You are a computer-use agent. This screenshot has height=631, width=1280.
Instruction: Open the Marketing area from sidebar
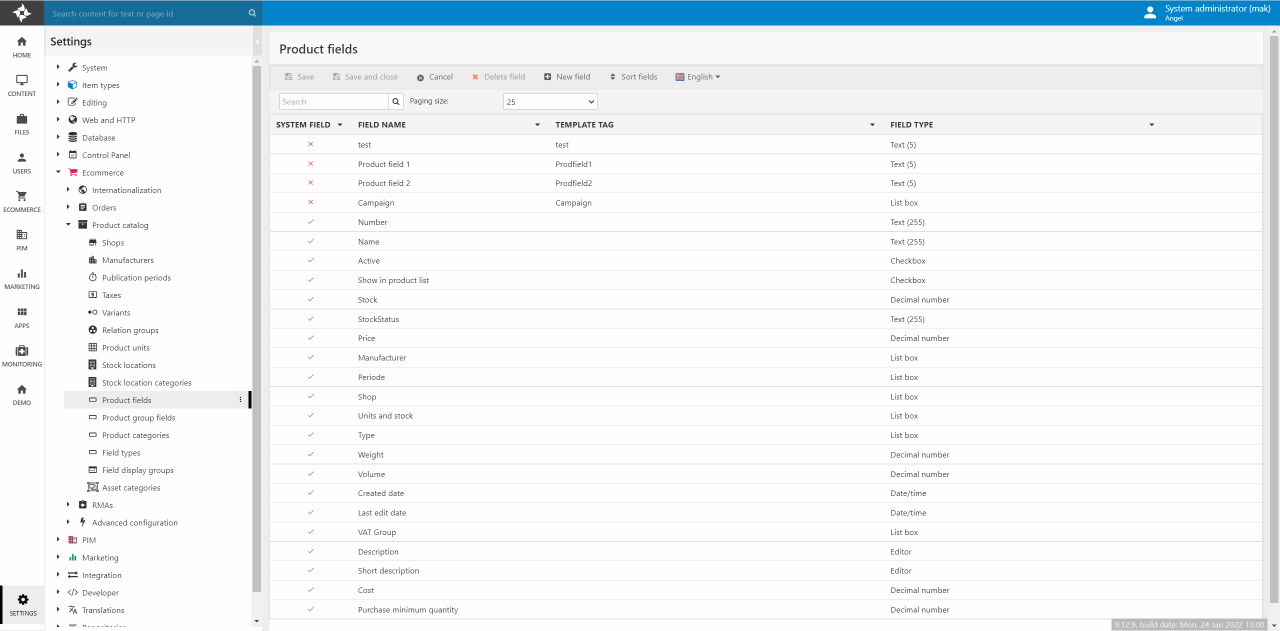(21, 278)
